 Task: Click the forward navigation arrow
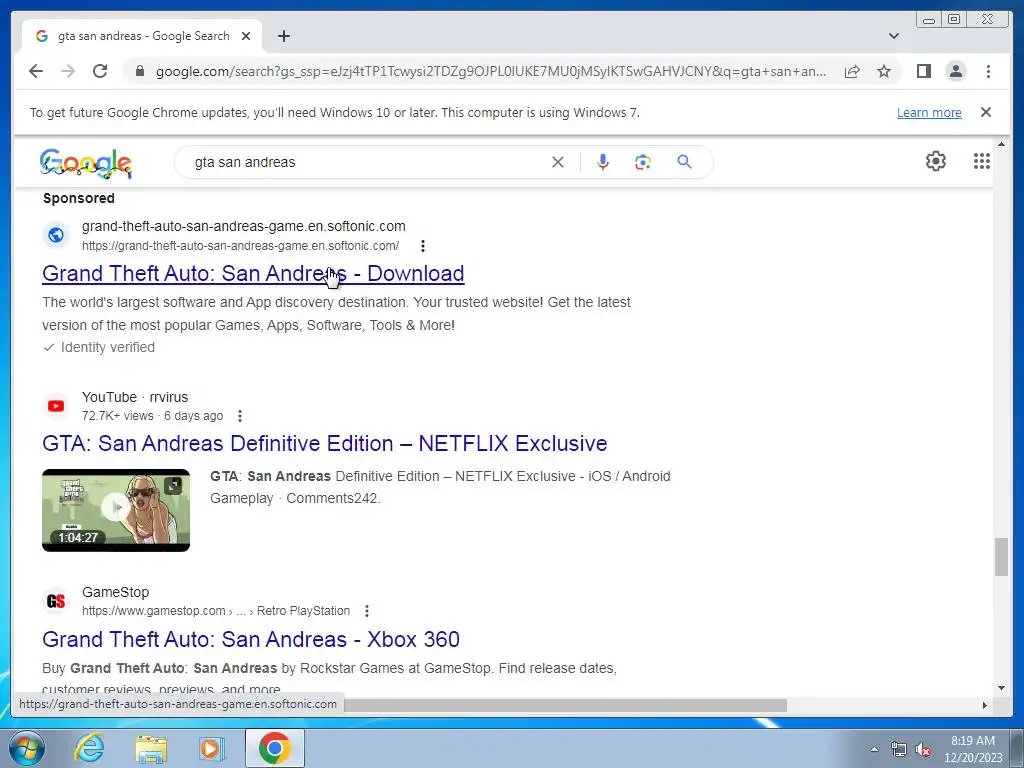[68, 71]
